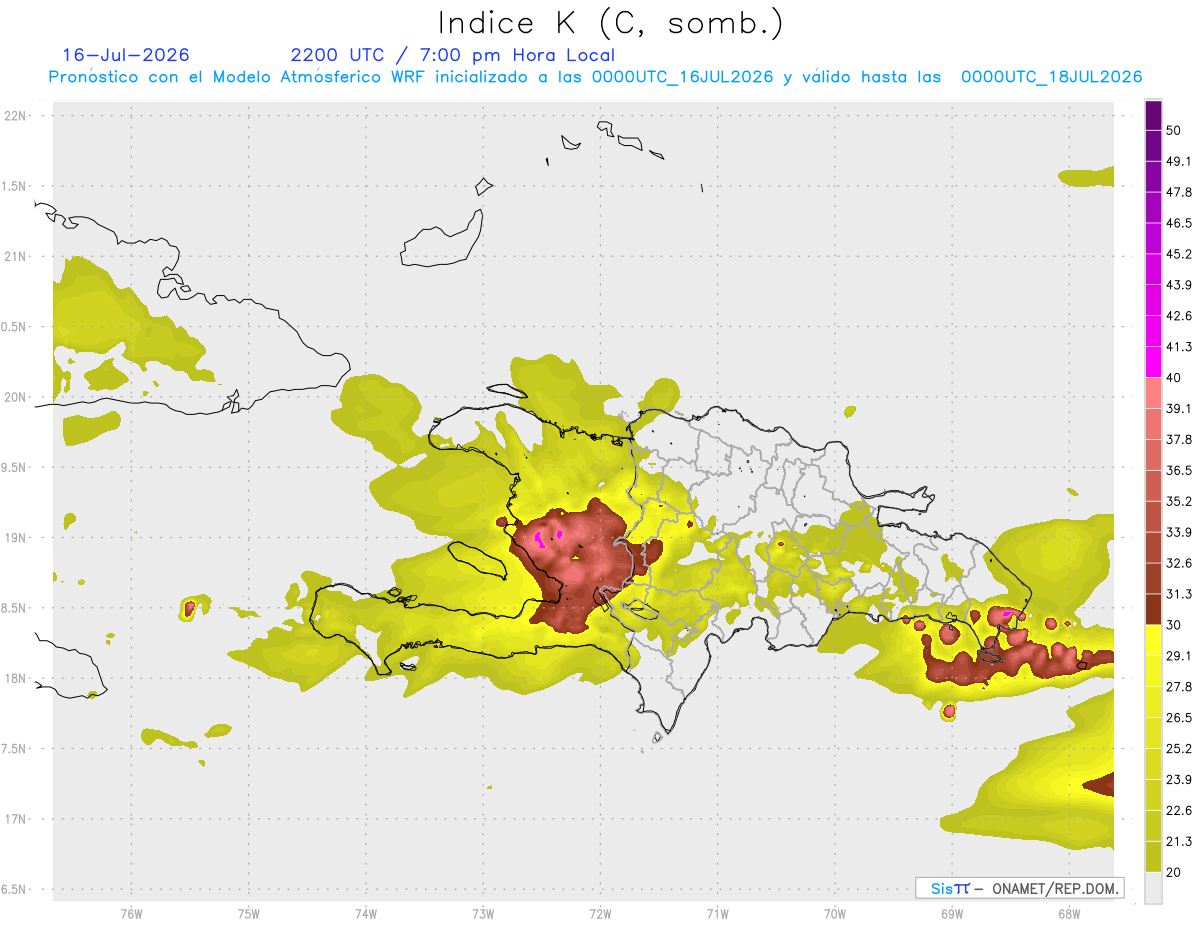Click the longitude label '74W'
This screenshot has width=1200, height=927.
(365, 913)
